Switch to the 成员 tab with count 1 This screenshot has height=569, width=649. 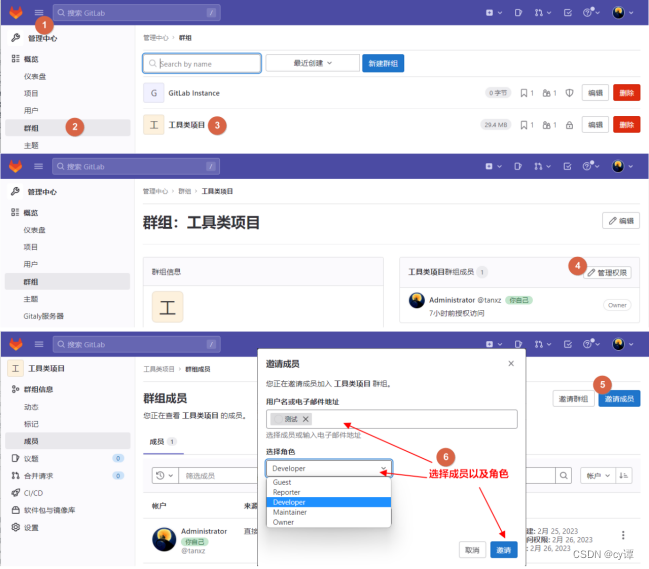(163, 442)
